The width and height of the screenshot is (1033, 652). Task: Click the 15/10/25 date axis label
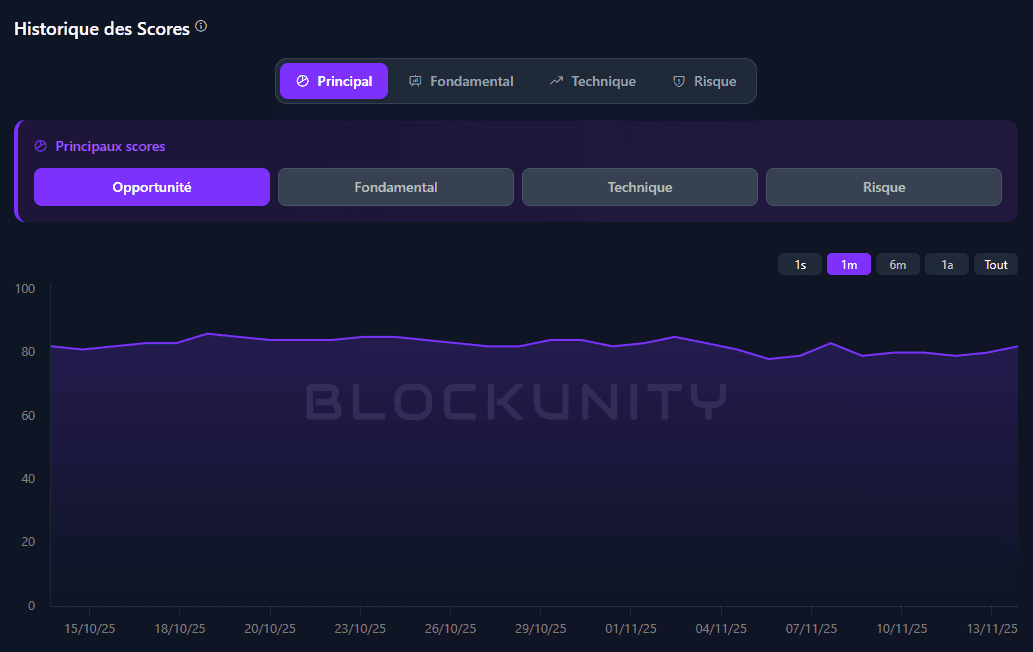(90, 629)
